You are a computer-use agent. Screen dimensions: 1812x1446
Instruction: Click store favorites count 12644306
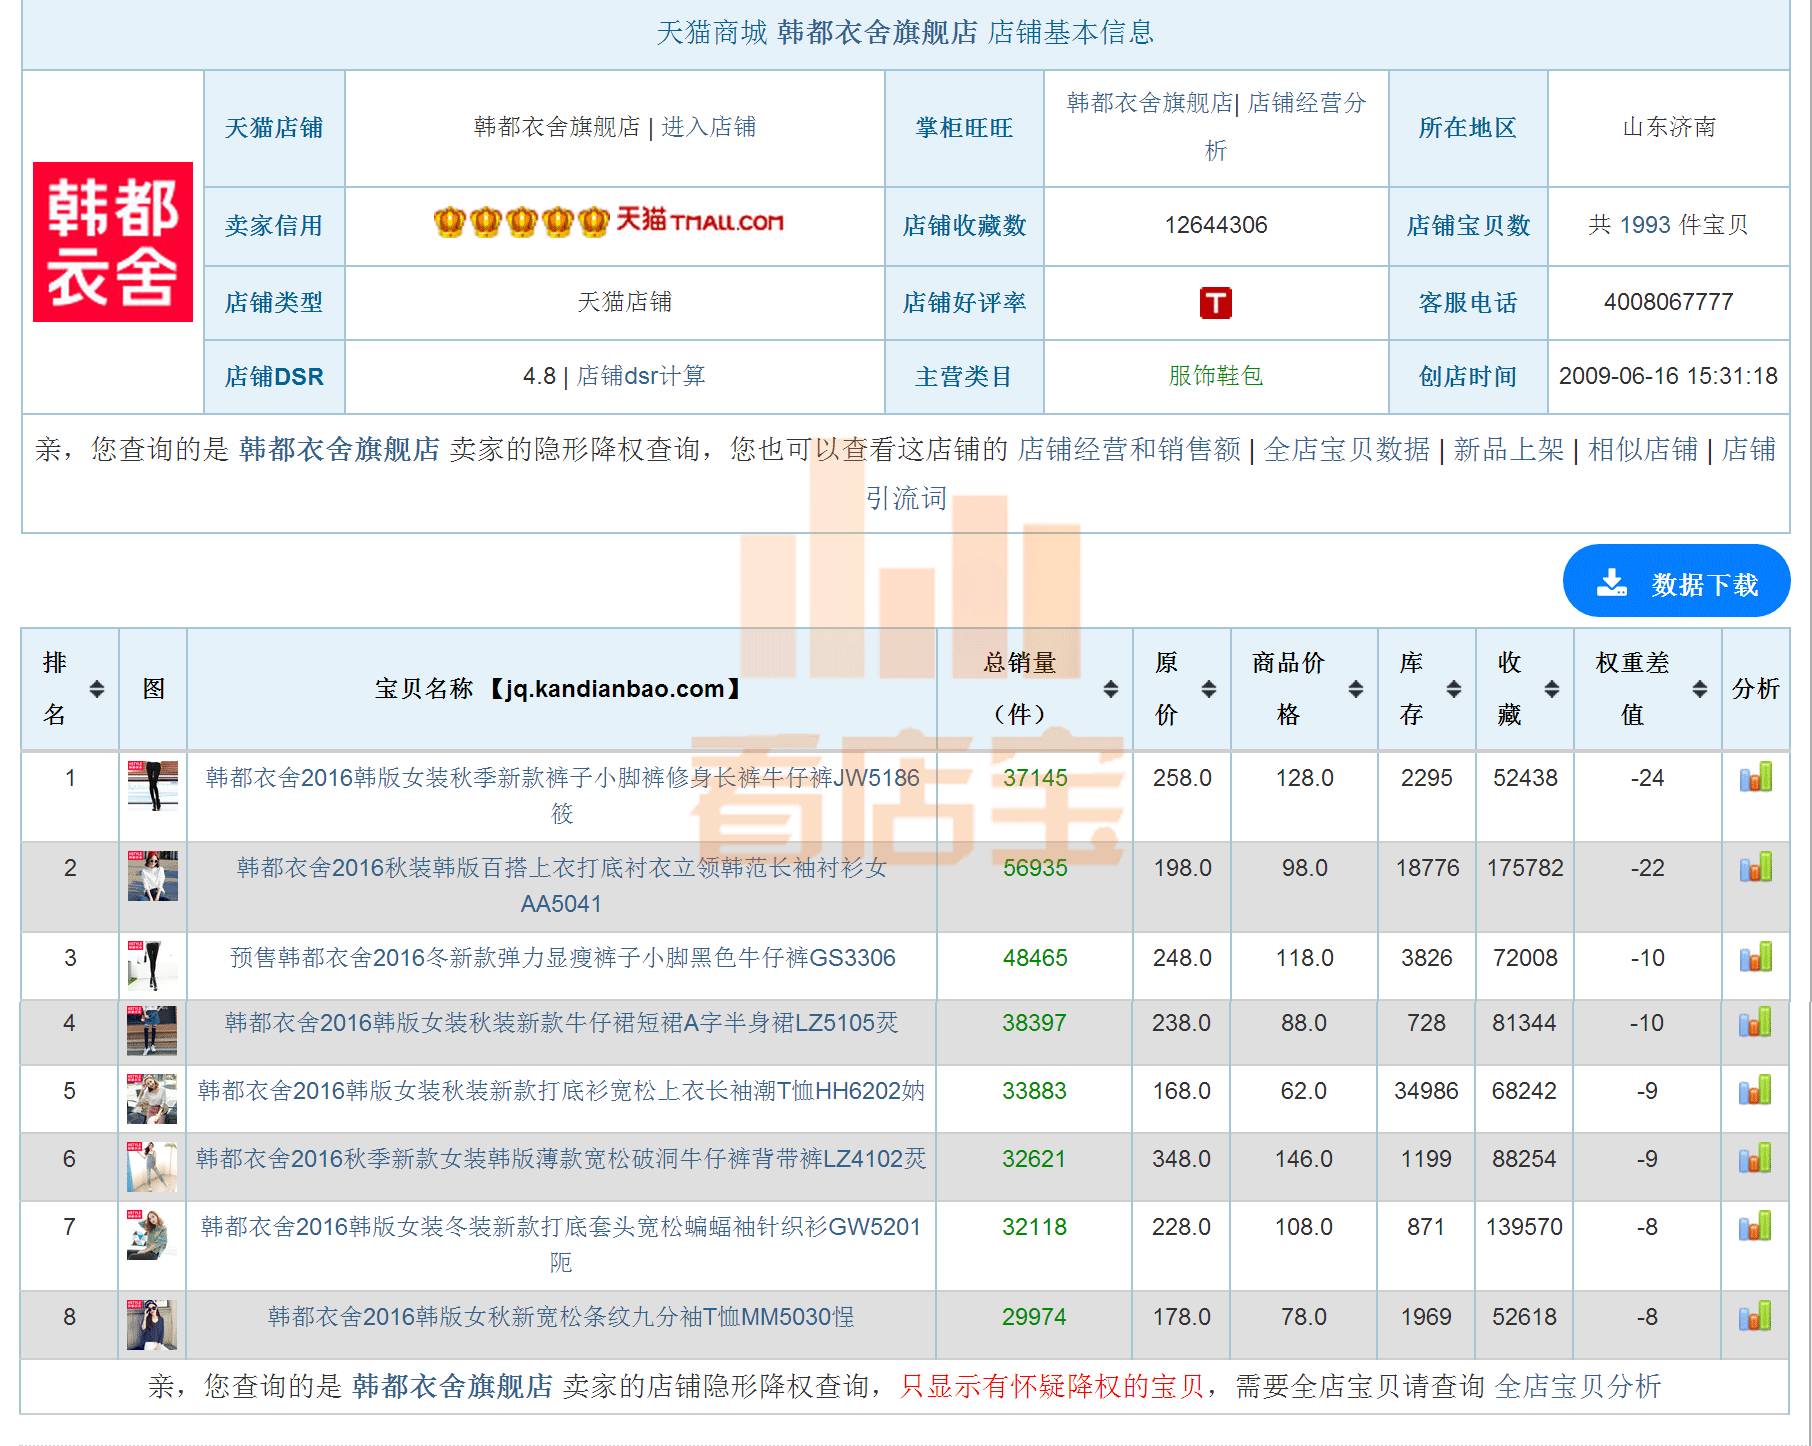click(1216, 225)
